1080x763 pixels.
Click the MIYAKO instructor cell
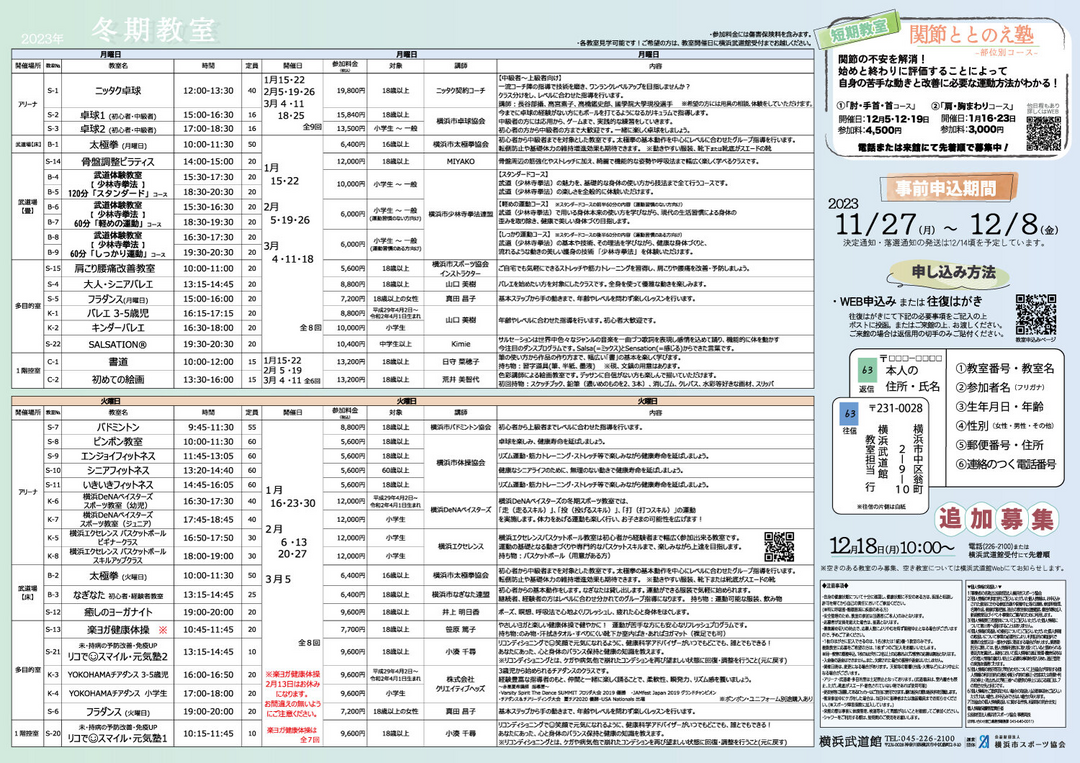point(460,162)
